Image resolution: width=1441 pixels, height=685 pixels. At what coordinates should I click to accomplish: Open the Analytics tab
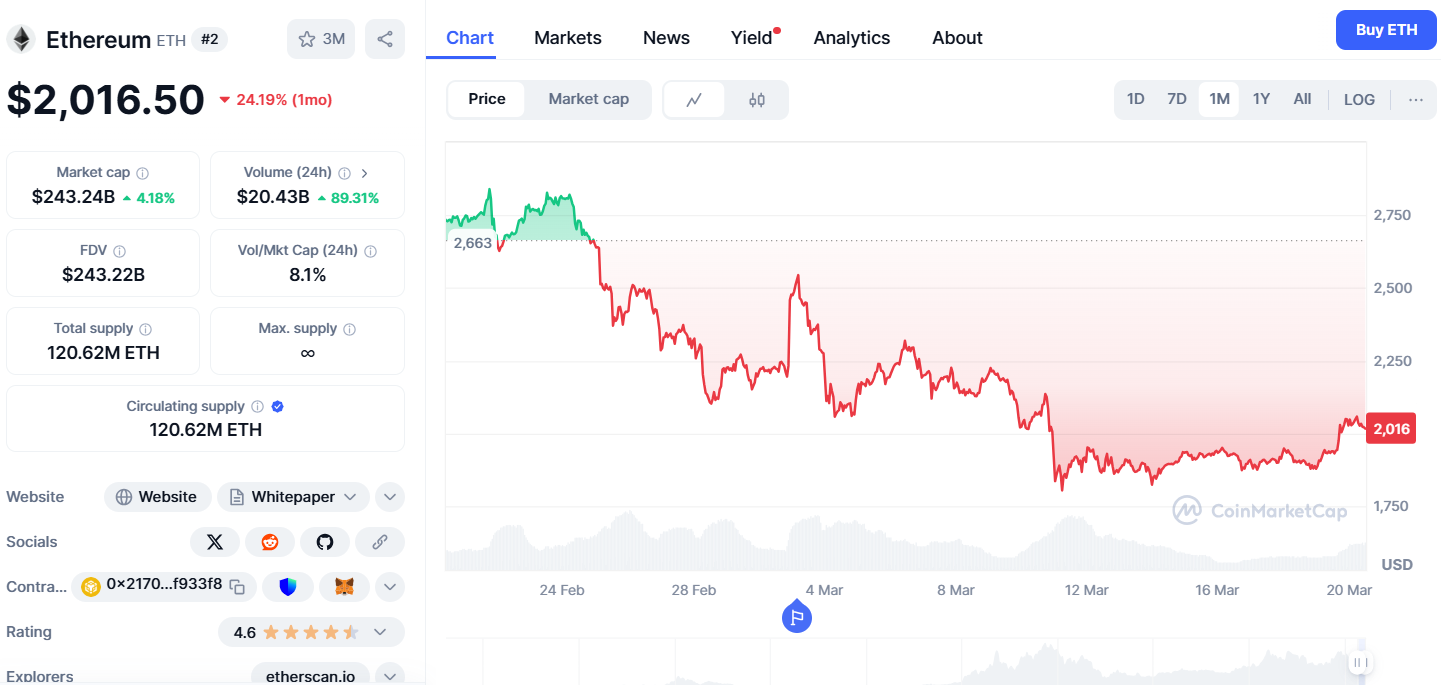coord(851,38)
